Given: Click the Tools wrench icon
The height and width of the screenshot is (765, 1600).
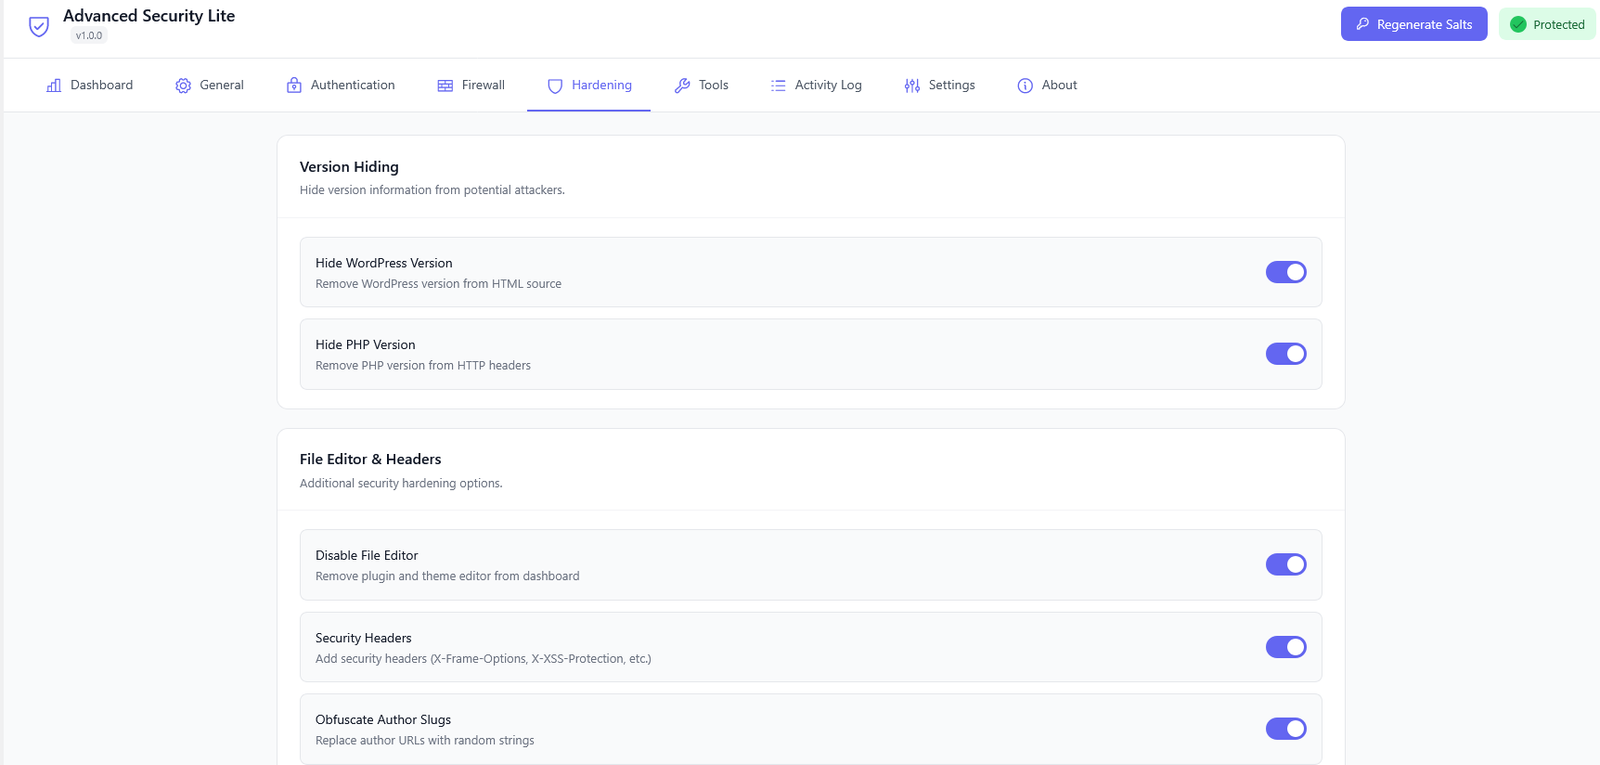Looking at the screenshot, I should point(682,86).
